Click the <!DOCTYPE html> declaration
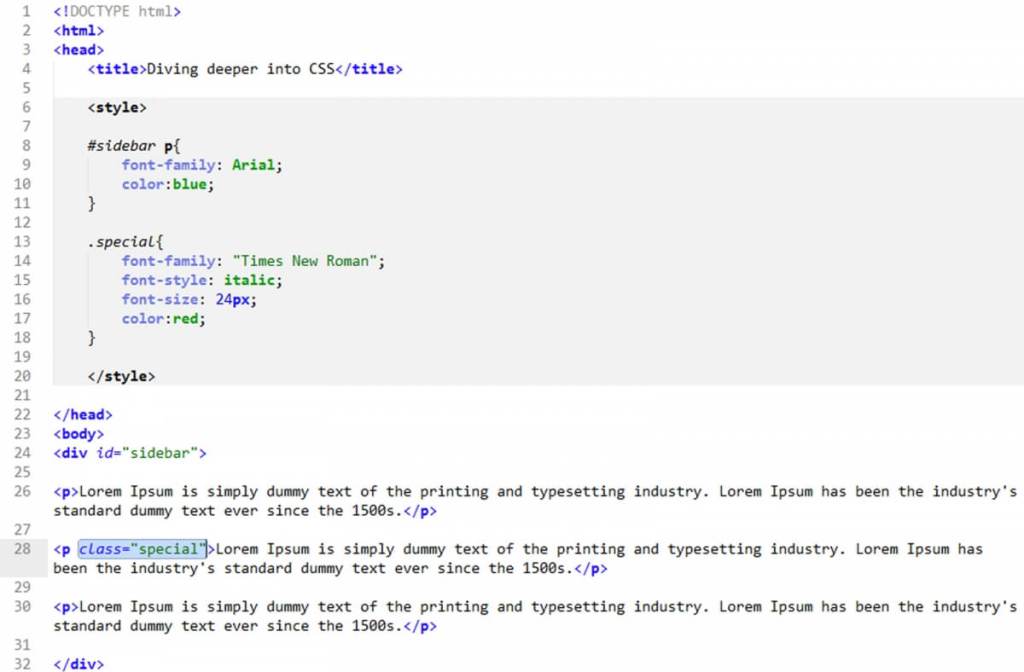The width and height of the screenshot is (1024, 672). point(117,12)
